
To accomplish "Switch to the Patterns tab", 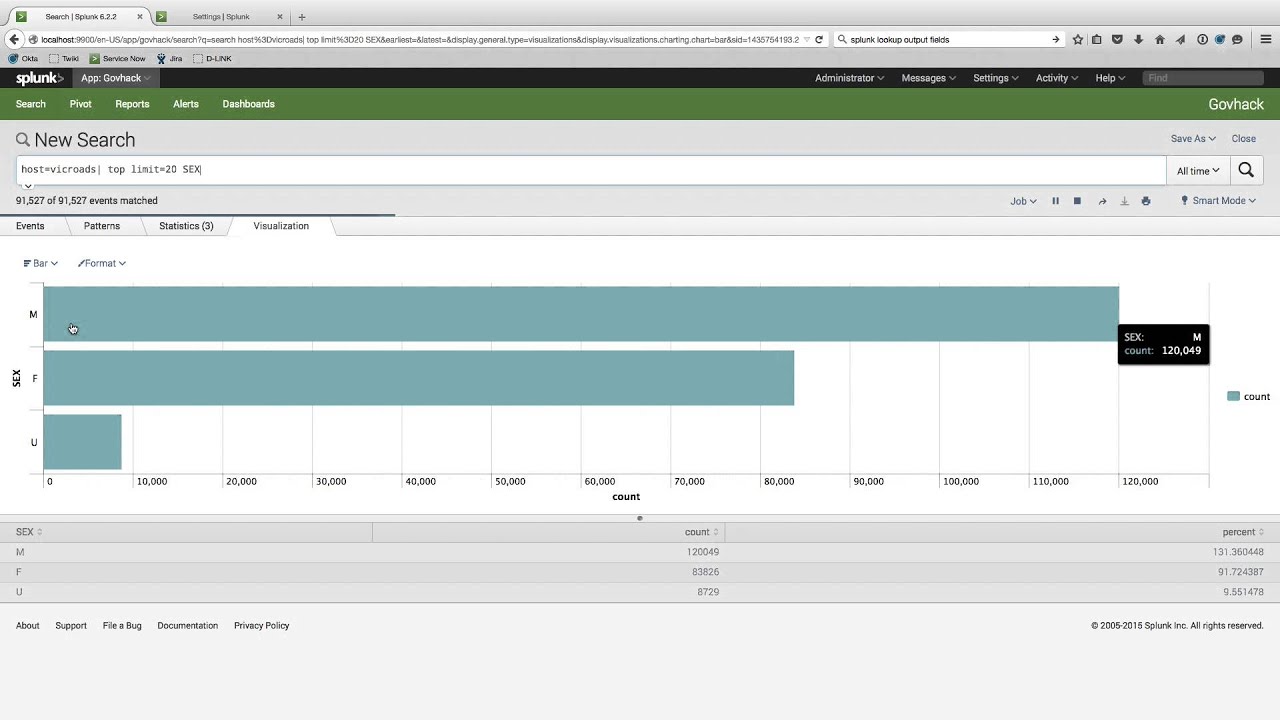I will 102,226.
